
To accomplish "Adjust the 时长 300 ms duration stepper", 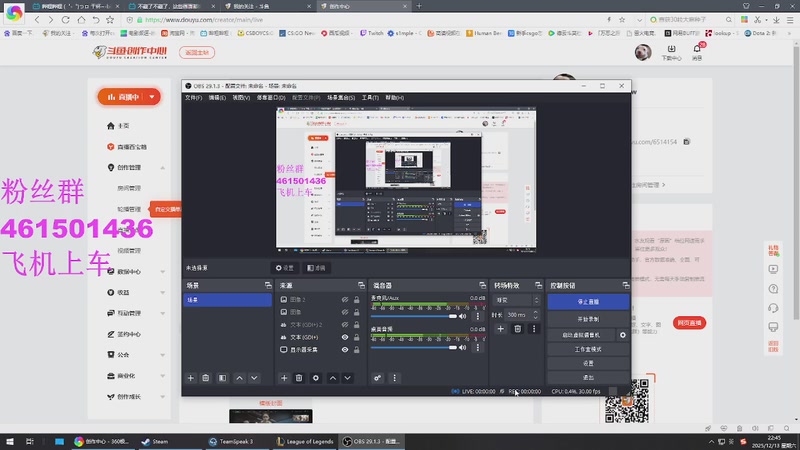I will [x=535, y=315].
